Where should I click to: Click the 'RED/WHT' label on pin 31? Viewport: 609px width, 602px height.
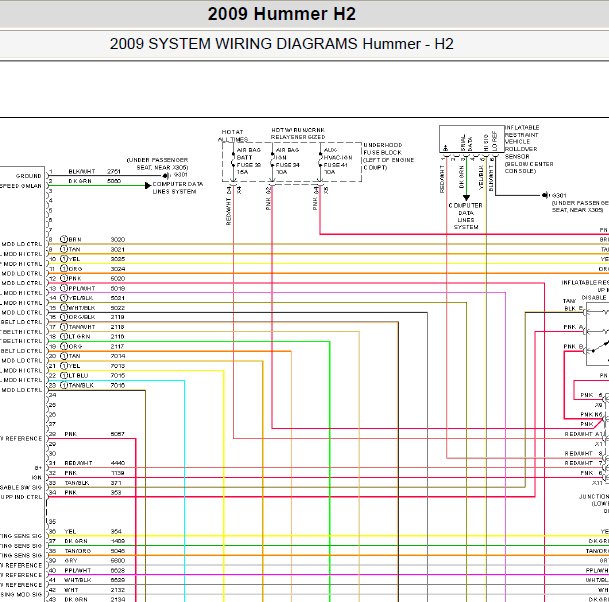[x=78, y=463]
